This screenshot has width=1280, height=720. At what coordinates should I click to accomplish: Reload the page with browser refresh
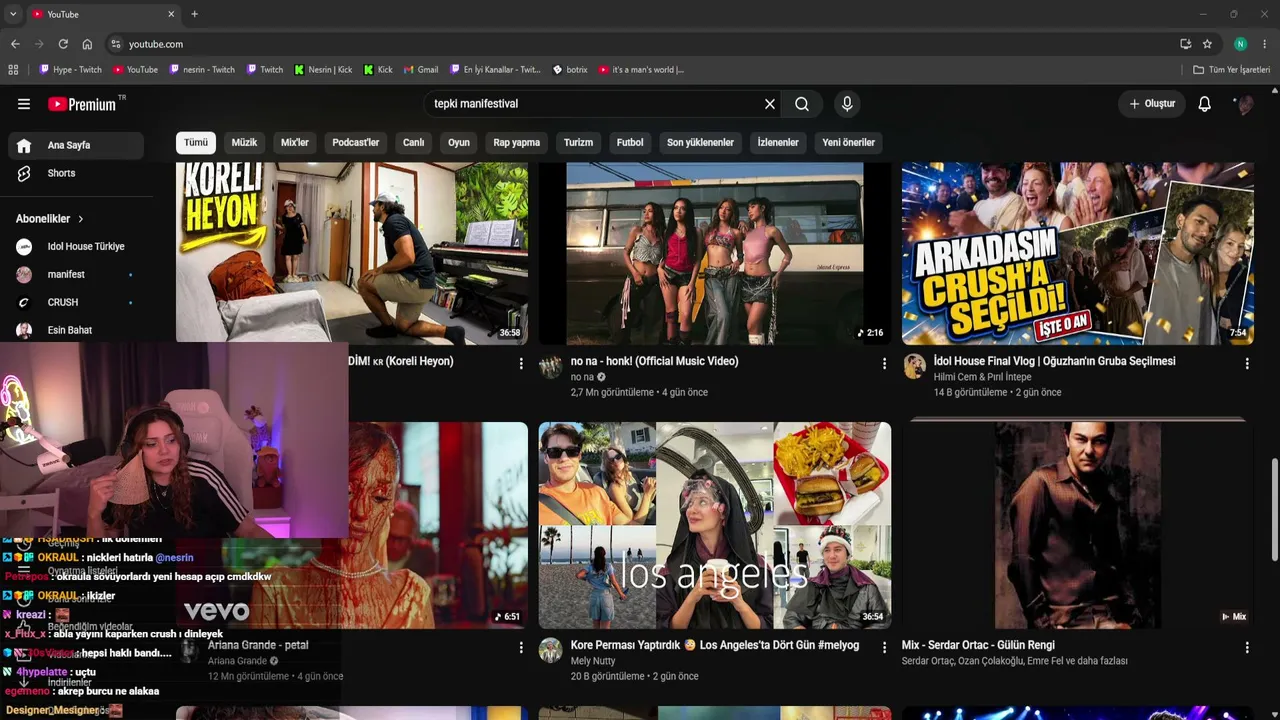63,44
